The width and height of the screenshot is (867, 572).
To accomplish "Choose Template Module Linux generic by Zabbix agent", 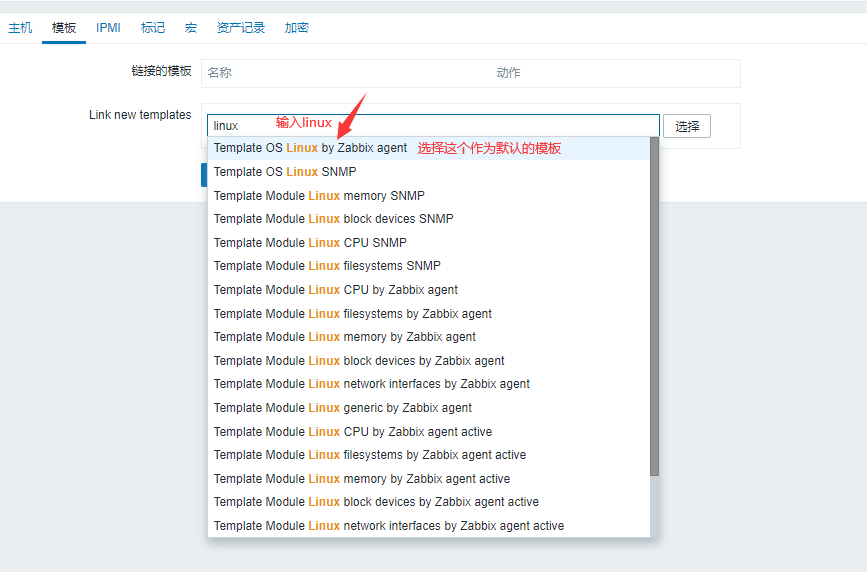I will tap(429, 408).
